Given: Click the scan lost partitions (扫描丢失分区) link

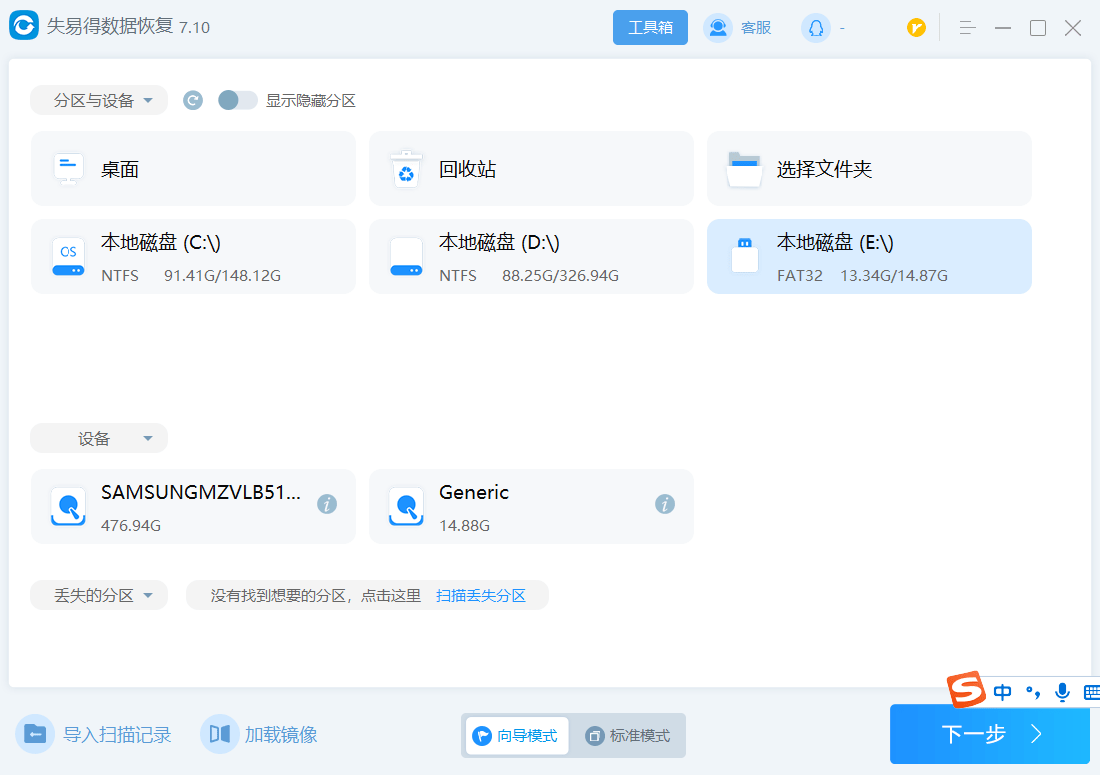Looking at the screenshot, I should 481,596.
